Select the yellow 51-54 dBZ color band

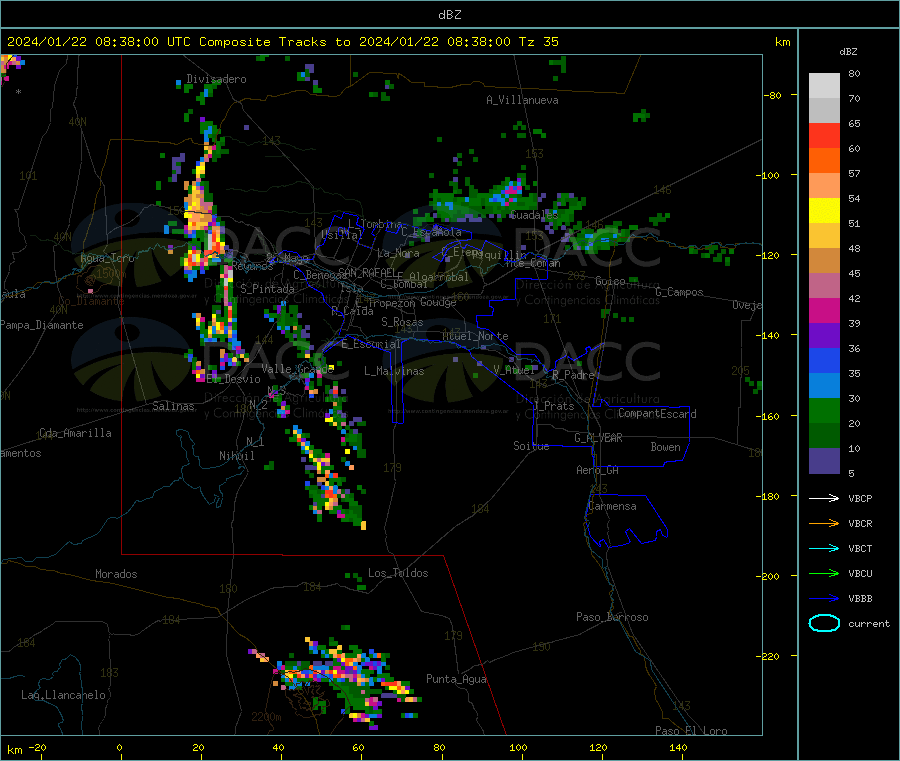pyautogui.click(x=824, y=211)
